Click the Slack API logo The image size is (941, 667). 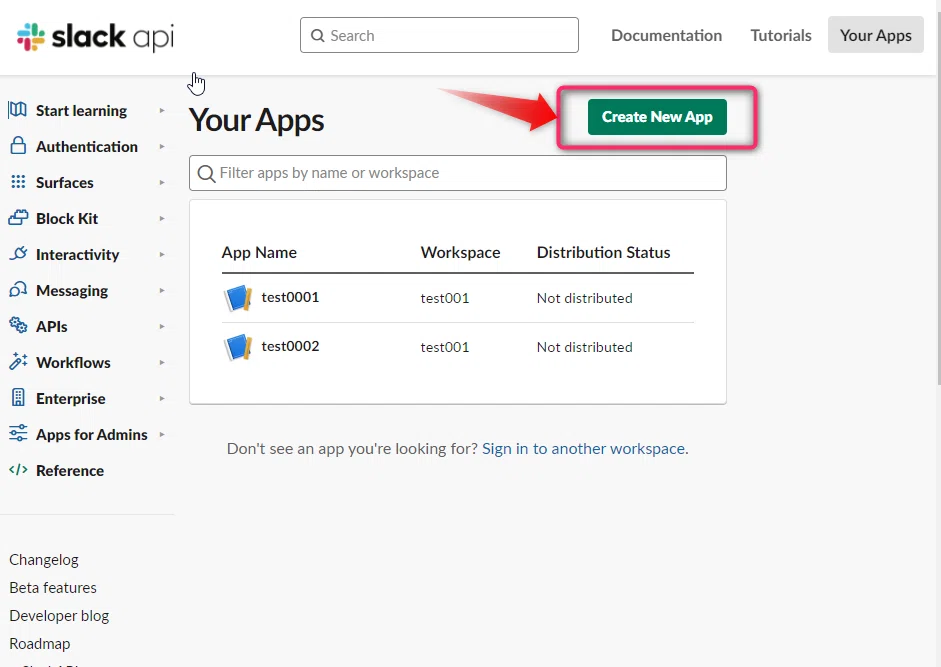(x=95, y=37)
